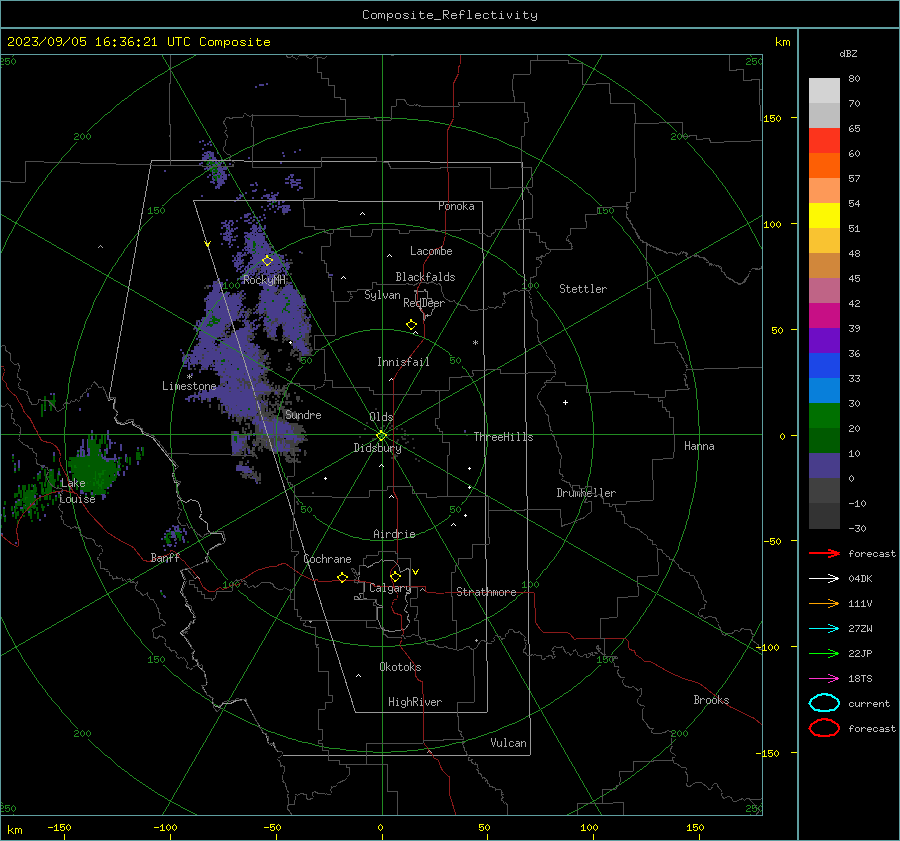
Task: Click the asterisk marker above Limestone
Action: click(x=189, y=377)
